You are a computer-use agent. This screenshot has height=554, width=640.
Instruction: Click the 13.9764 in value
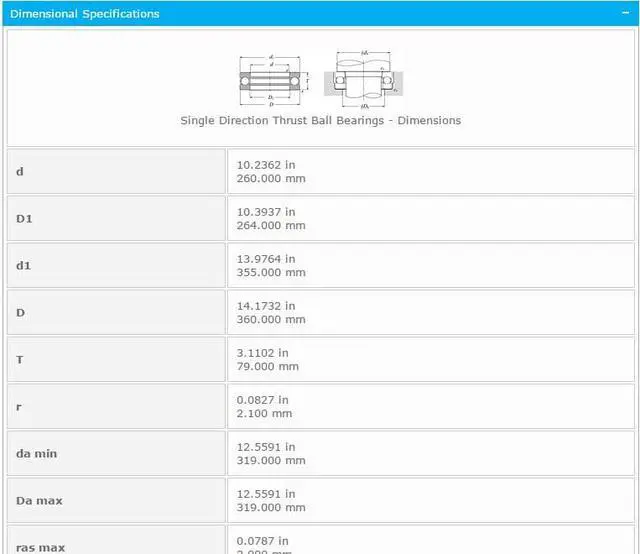(265, 259)
